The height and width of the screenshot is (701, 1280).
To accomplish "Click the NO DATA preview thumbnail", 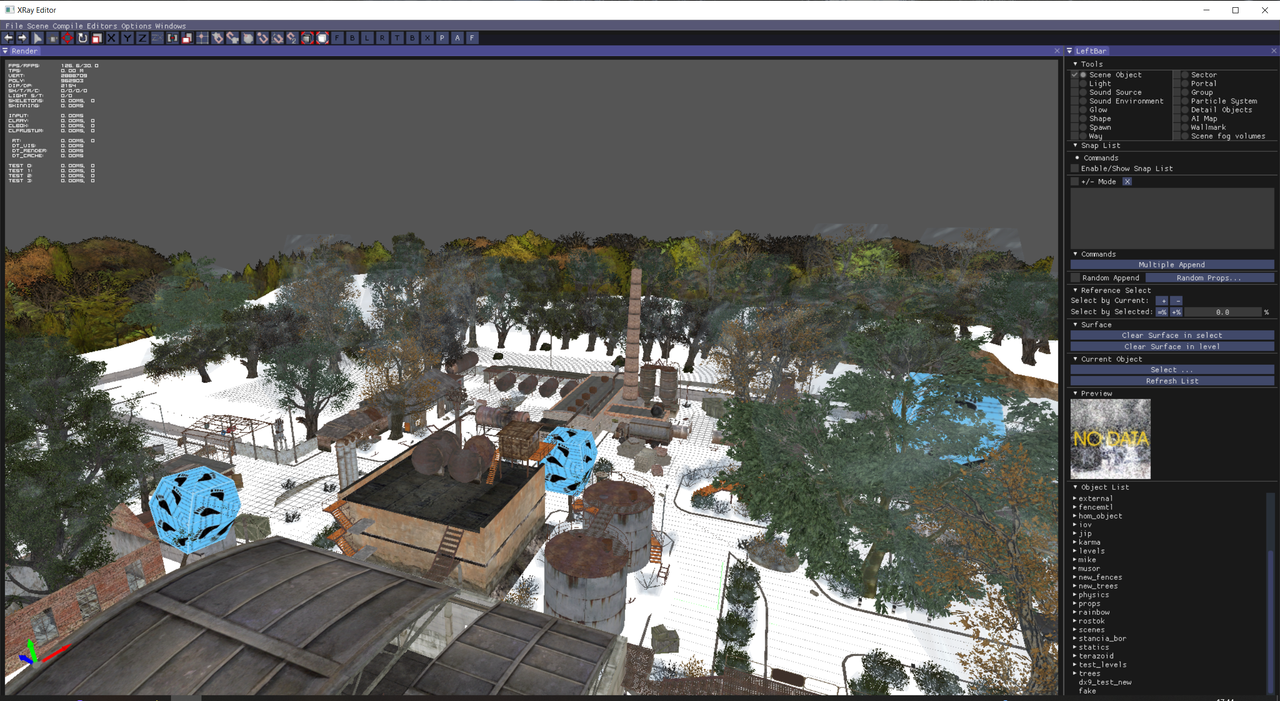I will pos(1111,439).
